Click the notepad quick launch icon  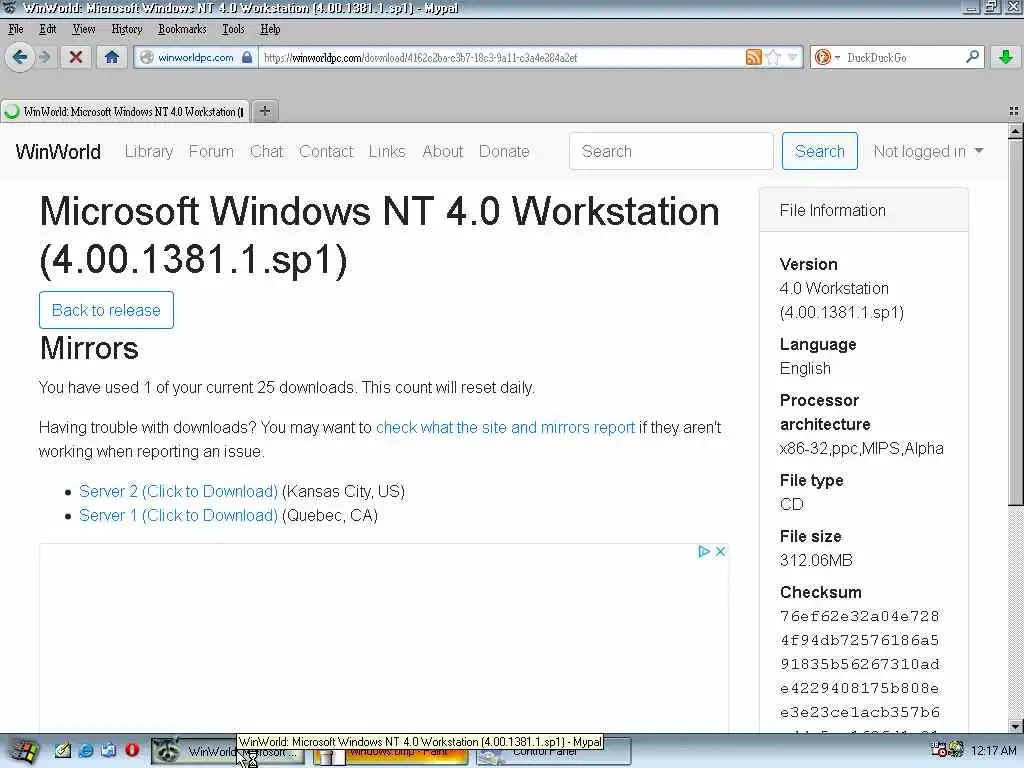click(x=63, y=750)
